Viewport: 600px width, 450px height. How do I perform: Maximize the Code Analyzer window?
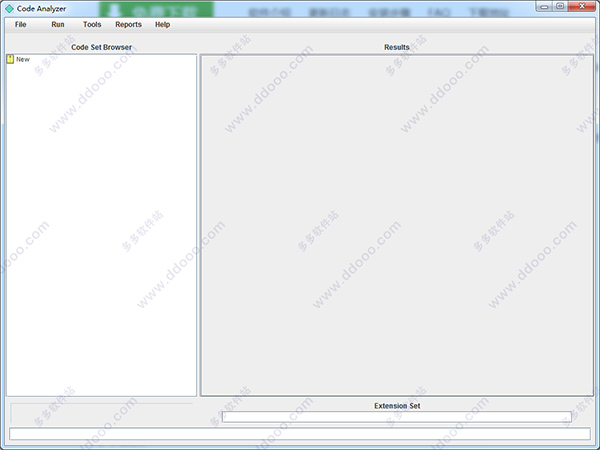coord(560,6)
